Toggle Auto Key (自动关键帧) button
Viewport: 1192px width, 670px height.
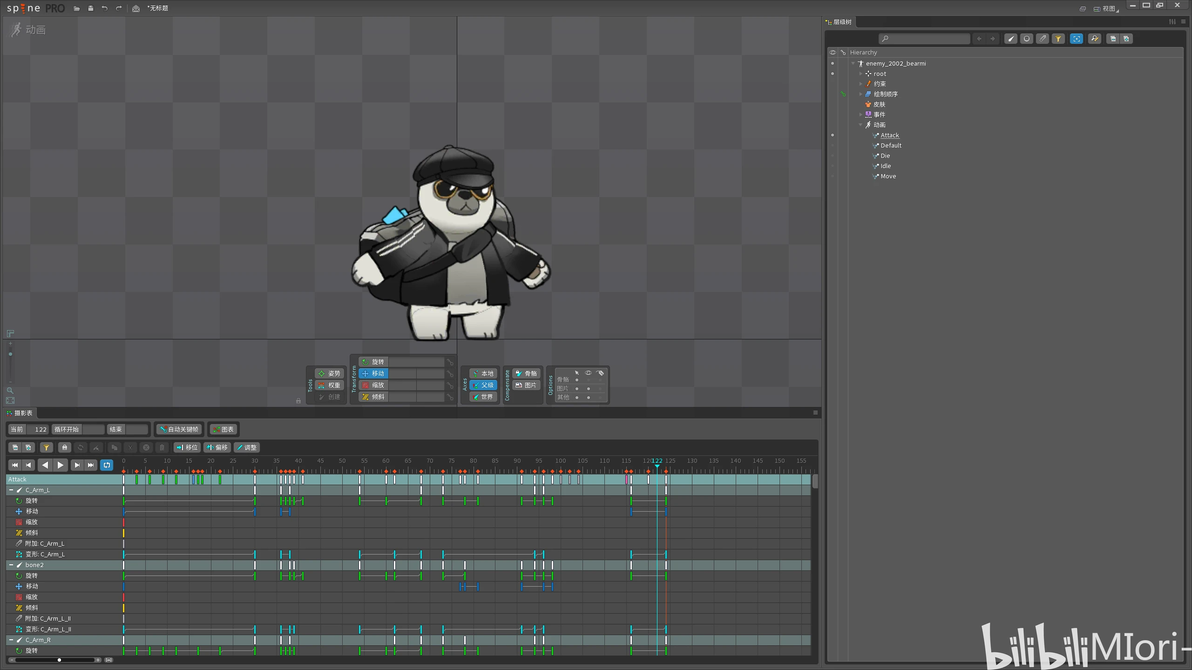[179, 429]
